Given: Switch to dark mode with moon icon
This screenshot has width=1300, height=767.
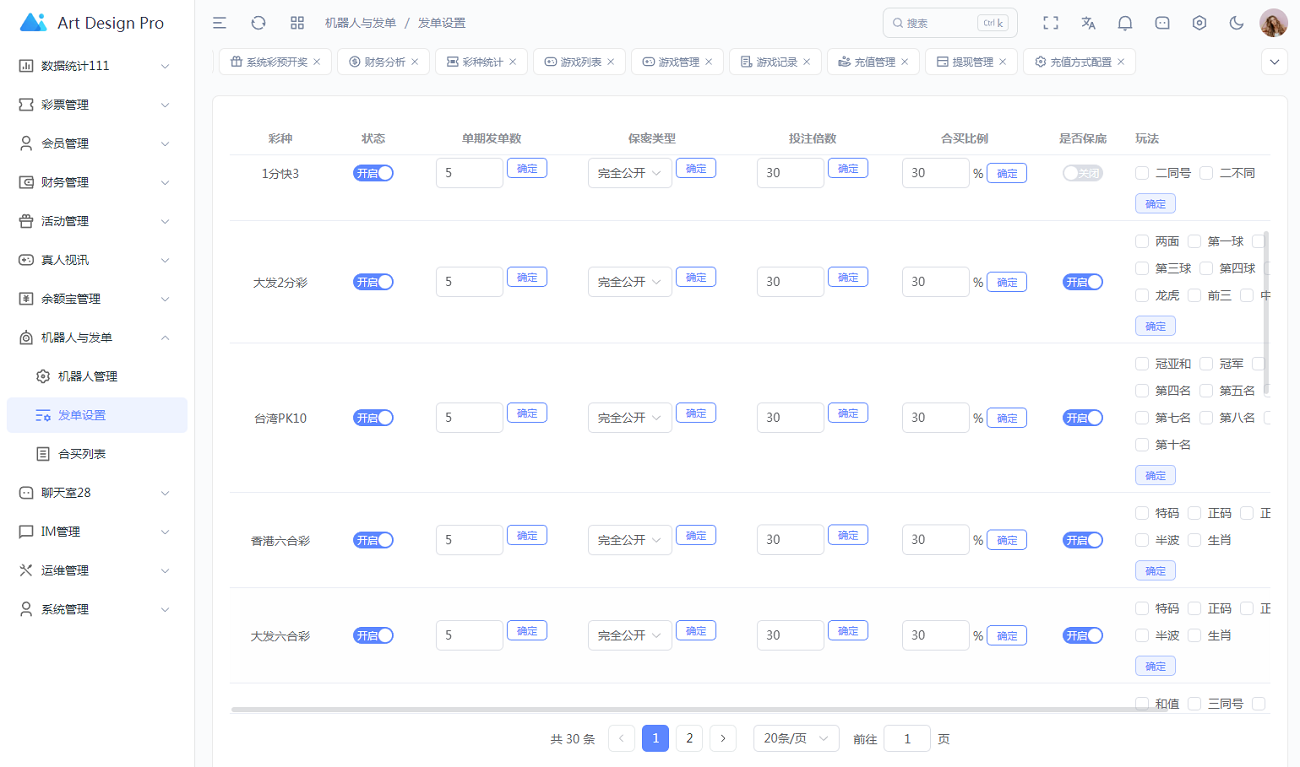Looking at the screenshot, I should 1236,23.
